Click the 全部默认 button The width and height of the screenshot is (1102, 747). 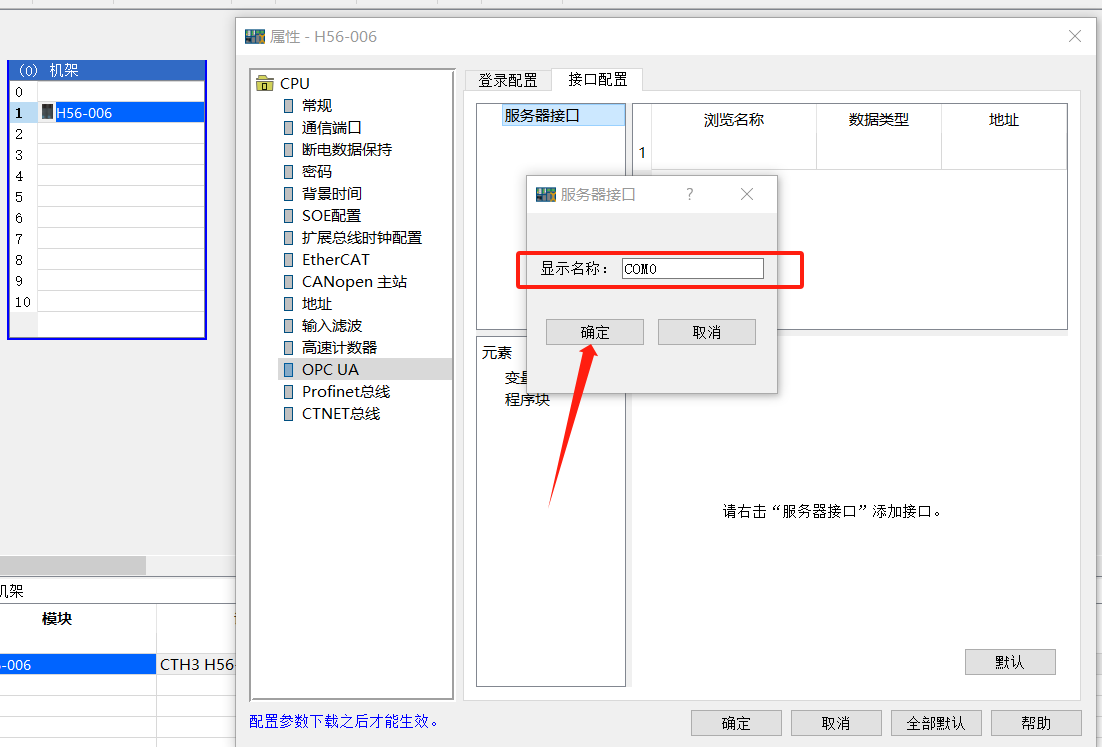[935, 723]
